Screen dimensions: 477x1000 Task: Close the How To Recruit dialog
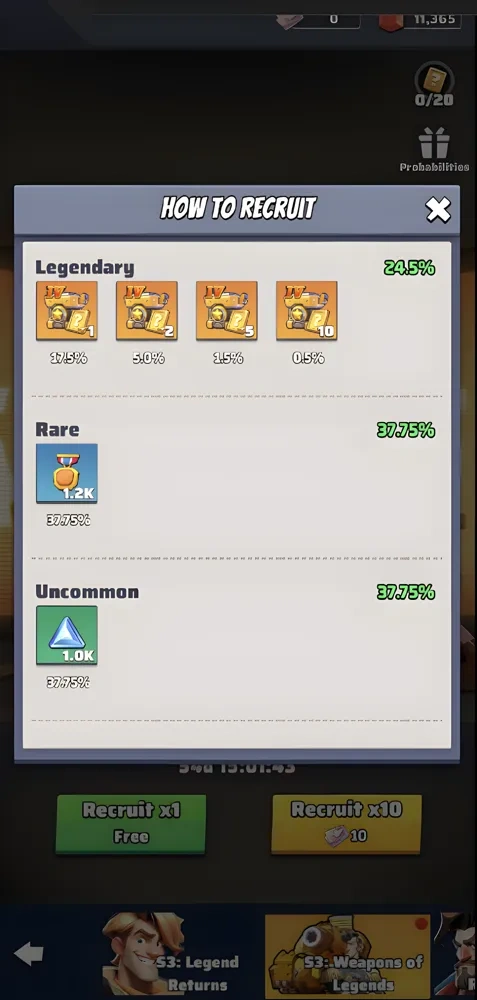click(438, 210)
